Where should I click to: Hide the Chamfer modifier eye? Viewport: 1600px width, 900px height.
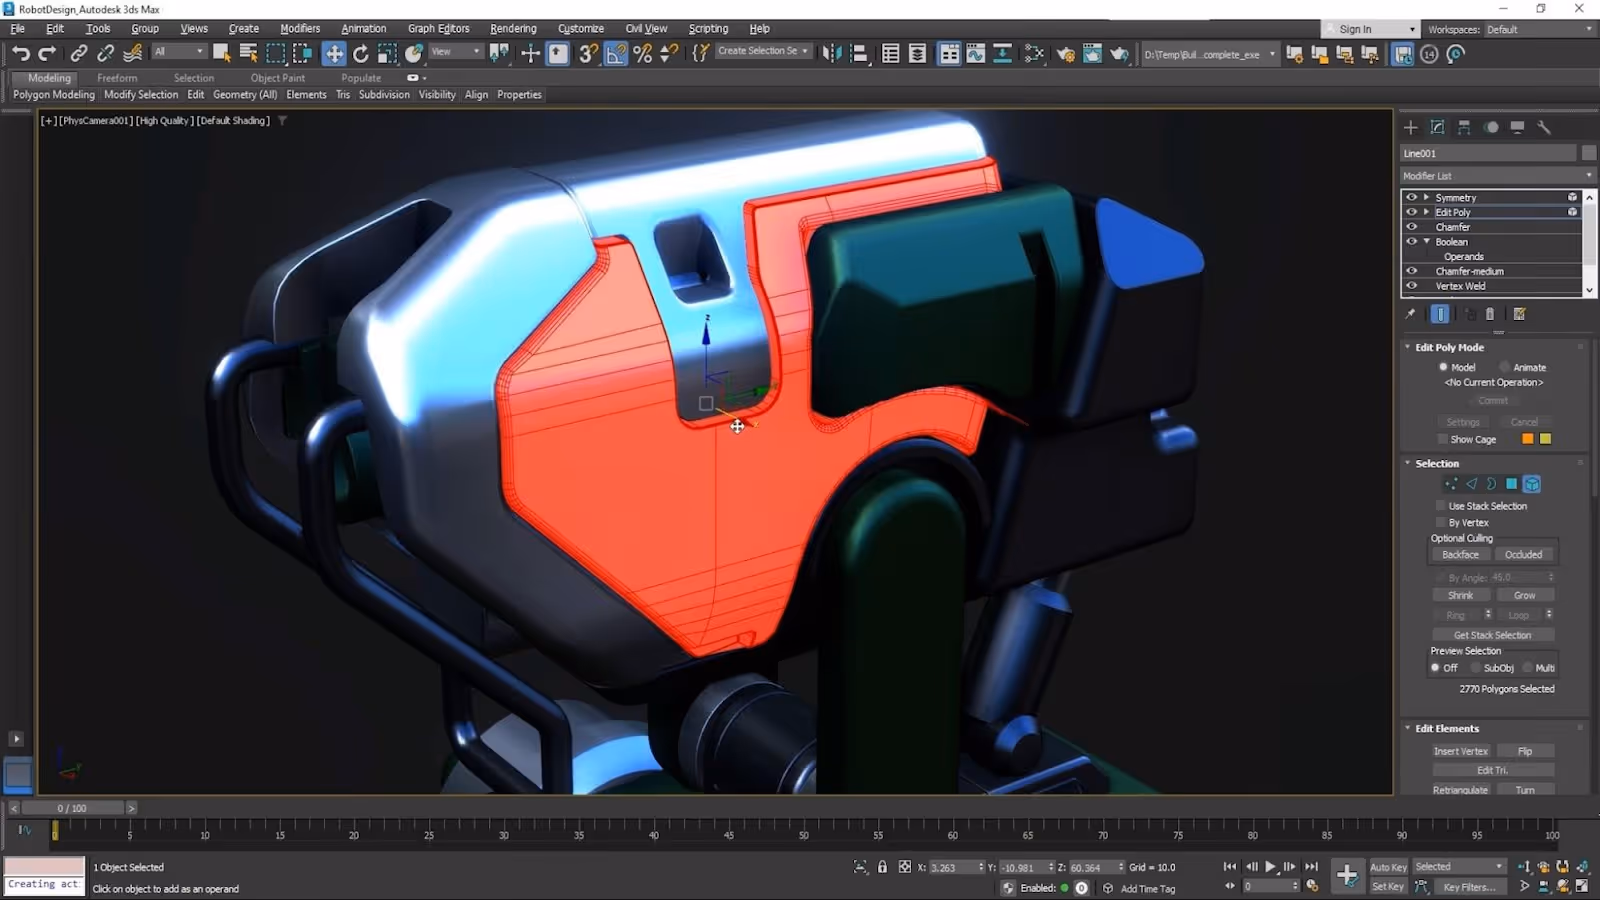(x=1411, y=227)
